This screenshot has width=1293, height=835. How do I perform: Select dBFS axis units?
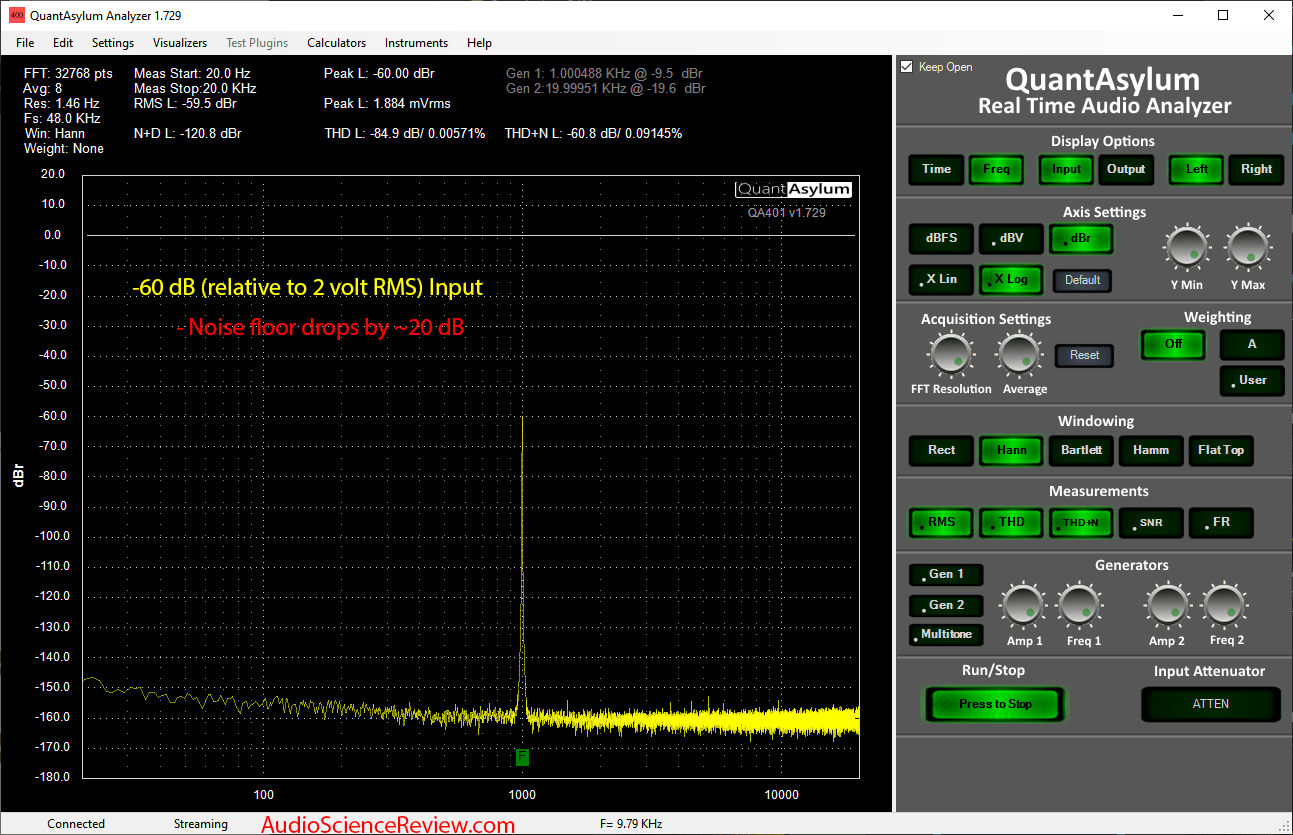941,238
